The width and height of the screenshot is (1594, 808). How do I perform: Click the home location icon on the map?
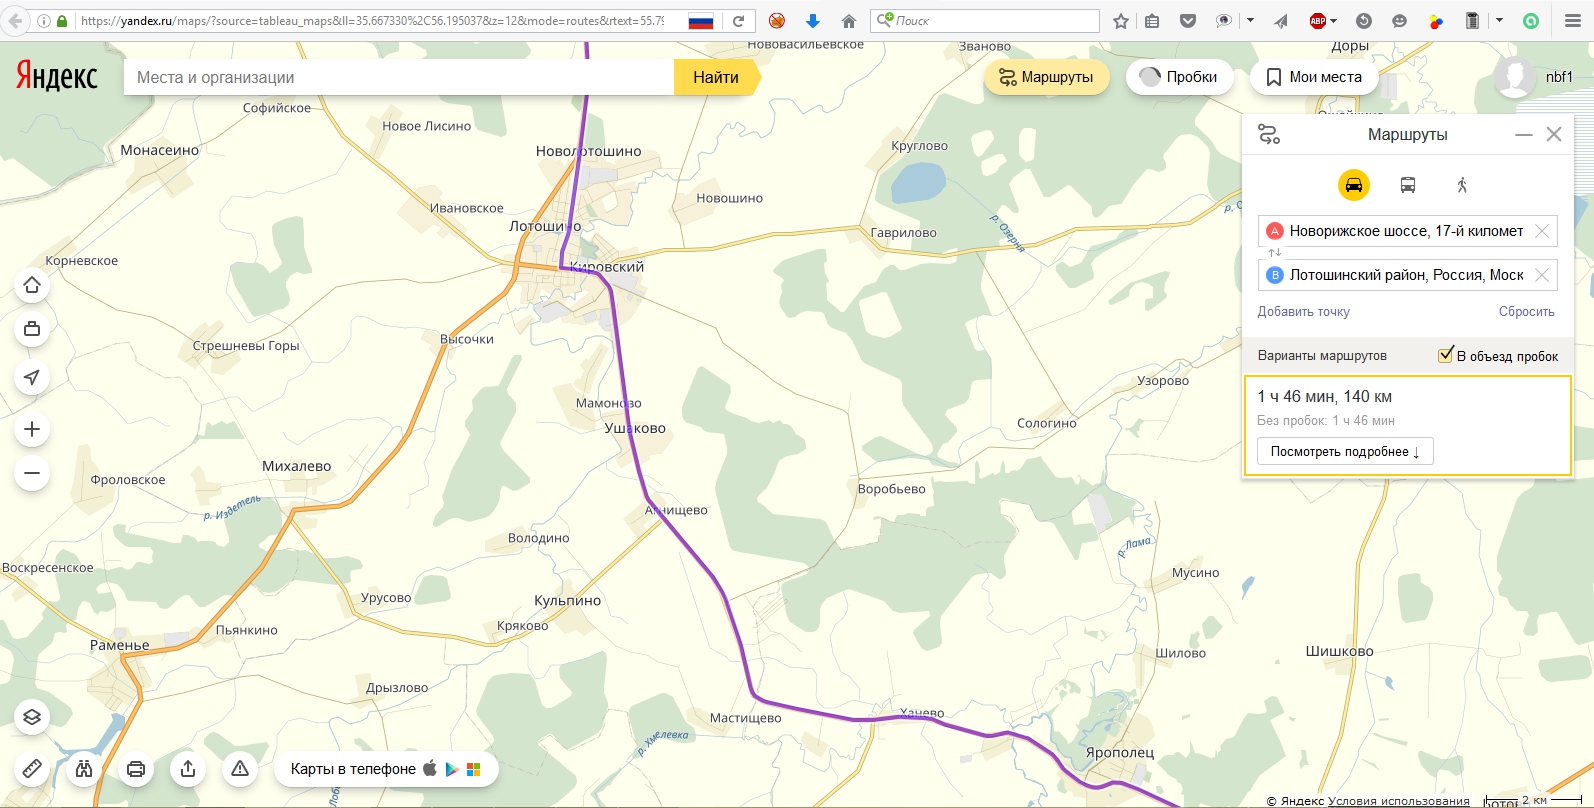coord(32,286)
